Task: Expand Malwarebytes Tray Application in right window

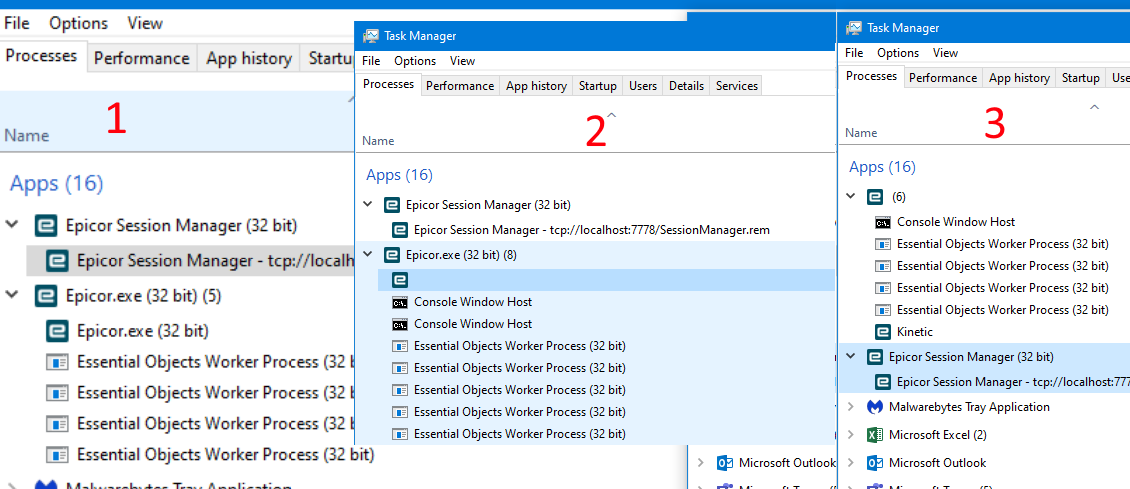Action: click(851, 407)
